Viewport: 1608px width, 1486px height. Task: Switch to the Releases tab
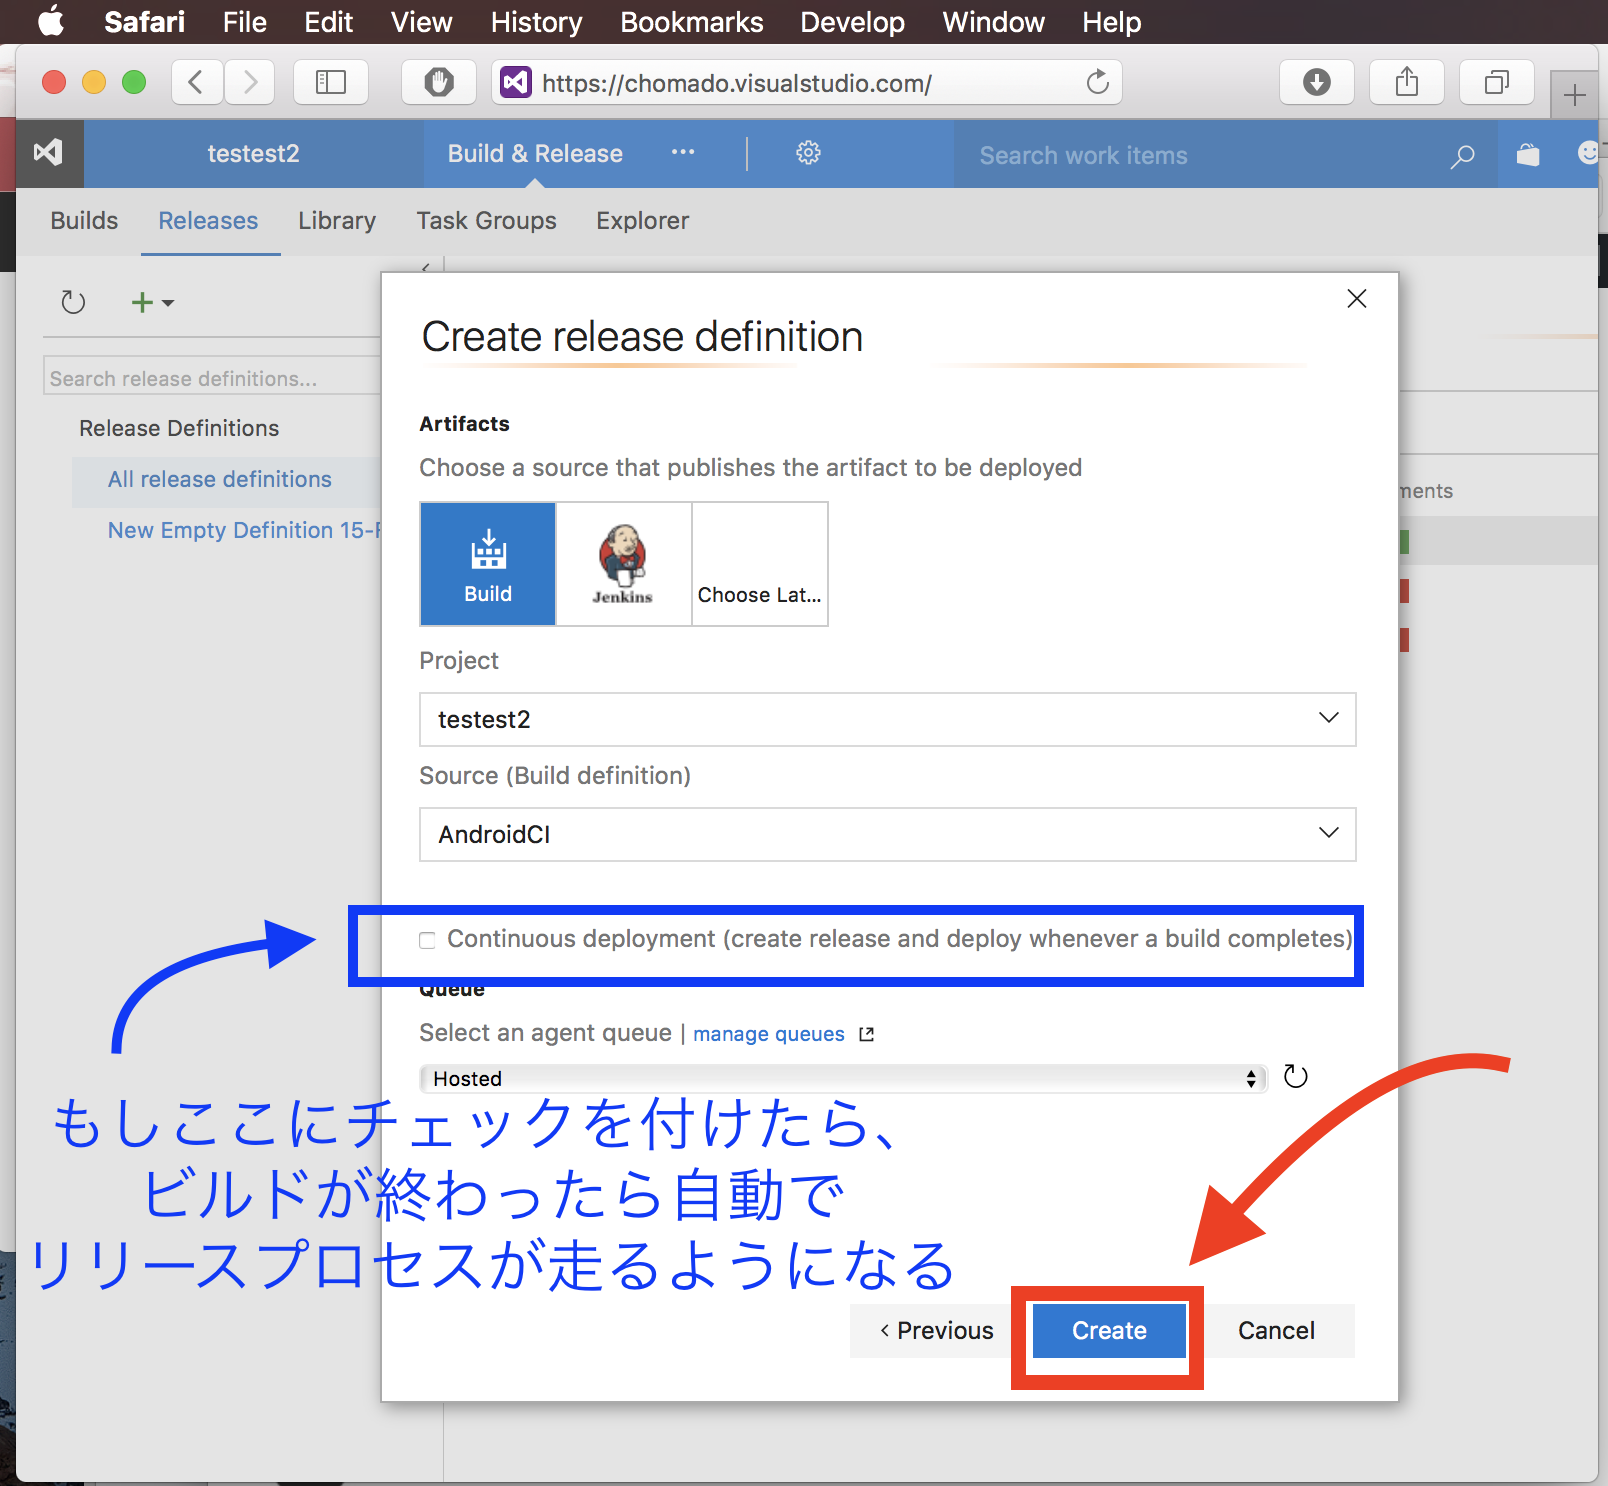click(x=208, y=220)
